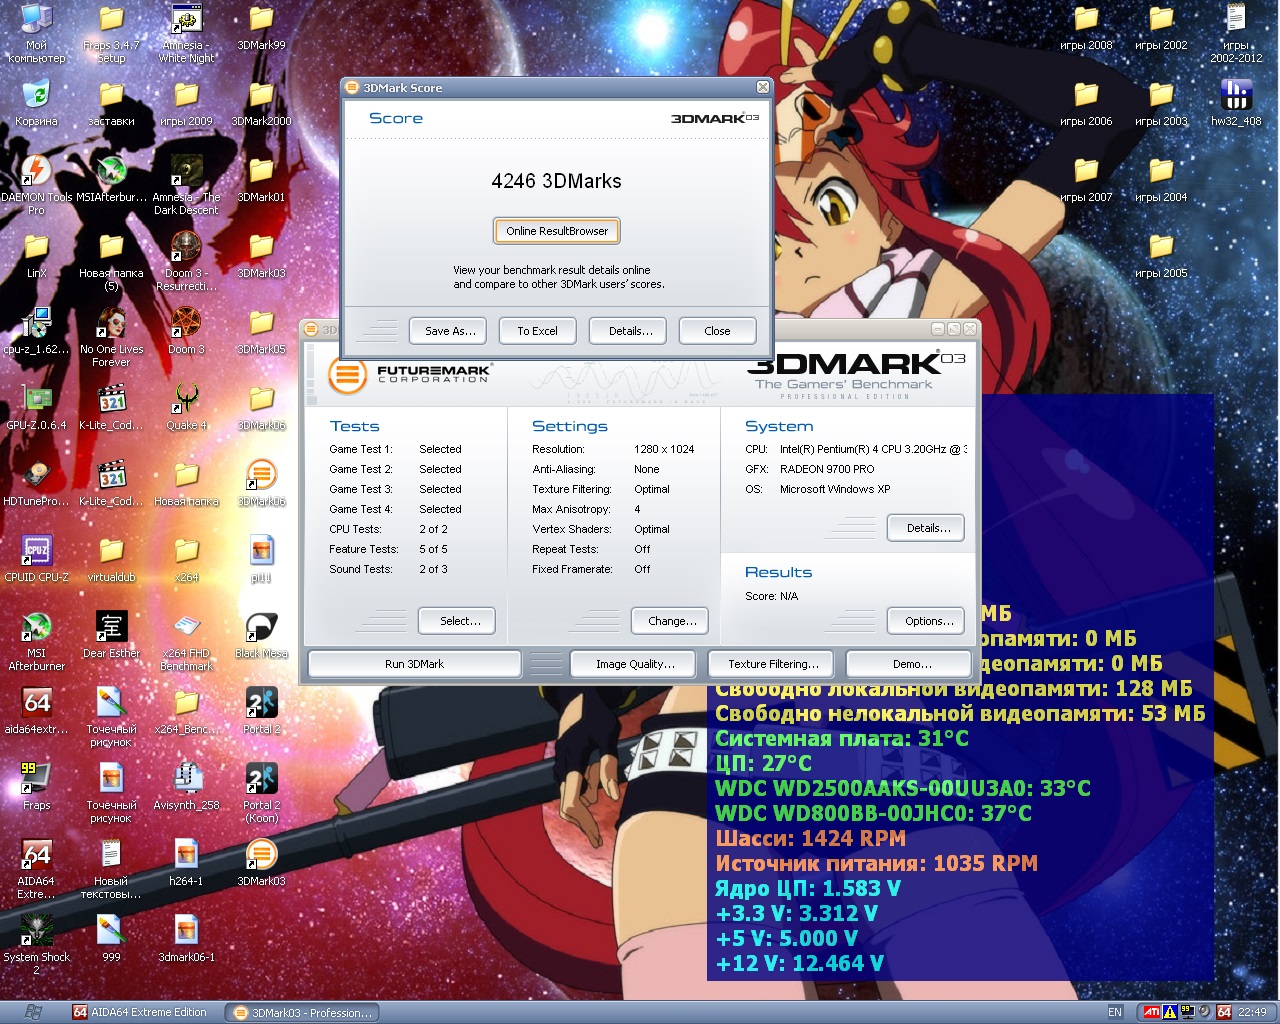Click the EN language indicator
Screen dimensions: 1280x1024
pyautogui.click(x=1114, y=1012)
